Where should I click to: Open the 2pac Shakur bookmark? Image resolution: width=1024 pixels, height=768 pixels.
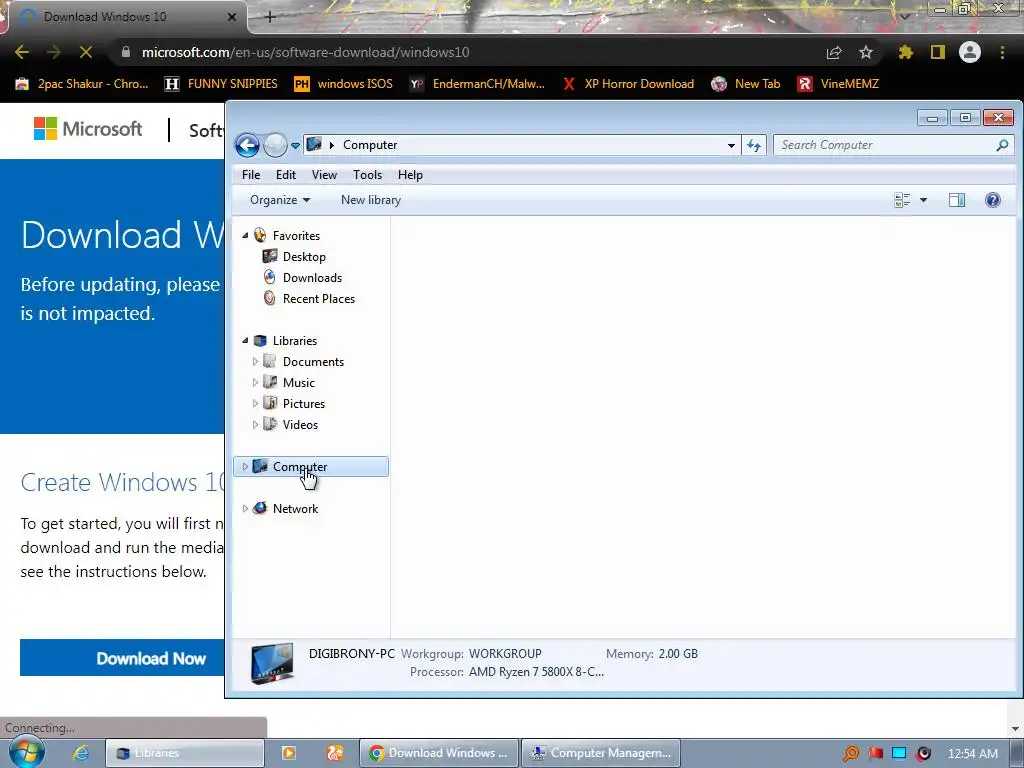82,84
